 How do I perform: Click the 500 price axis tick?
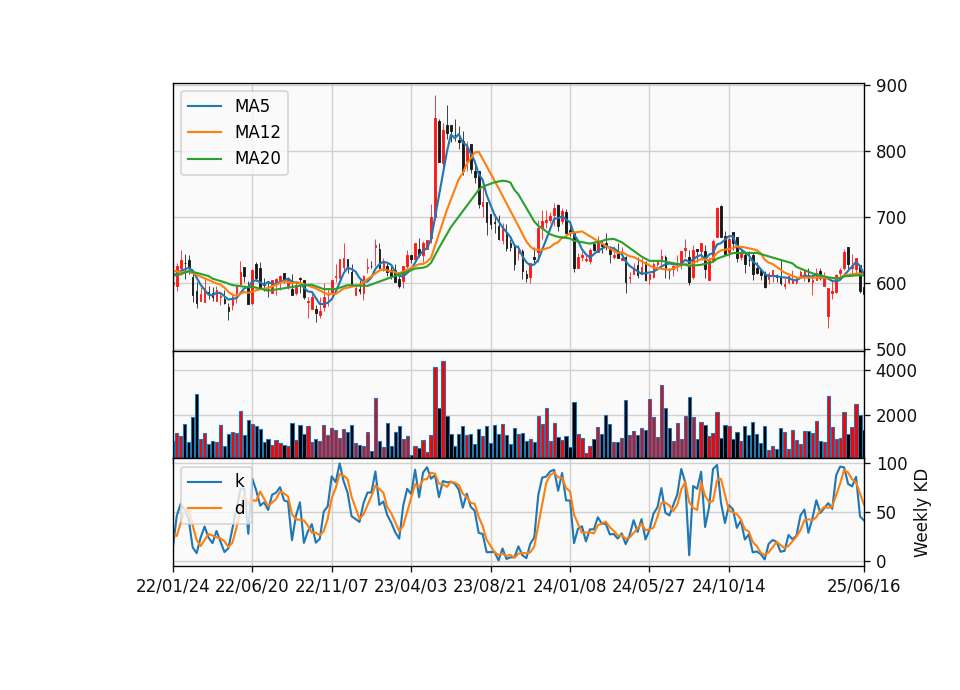click(x=891, y=350)
